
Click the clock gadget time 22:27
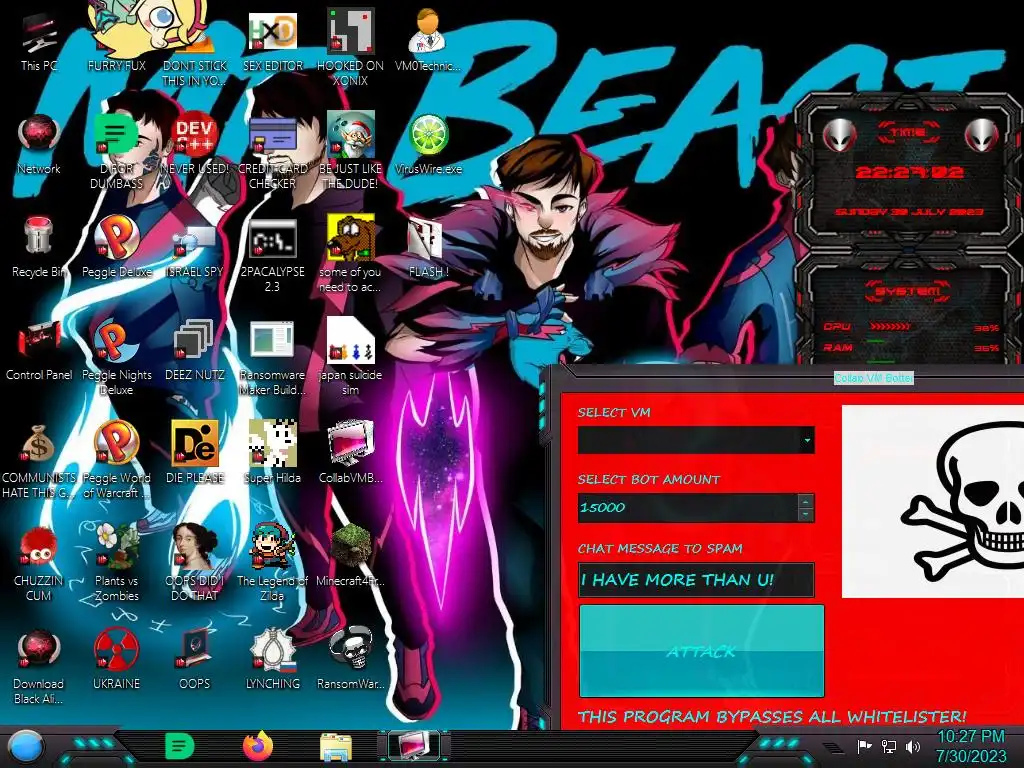908,172
